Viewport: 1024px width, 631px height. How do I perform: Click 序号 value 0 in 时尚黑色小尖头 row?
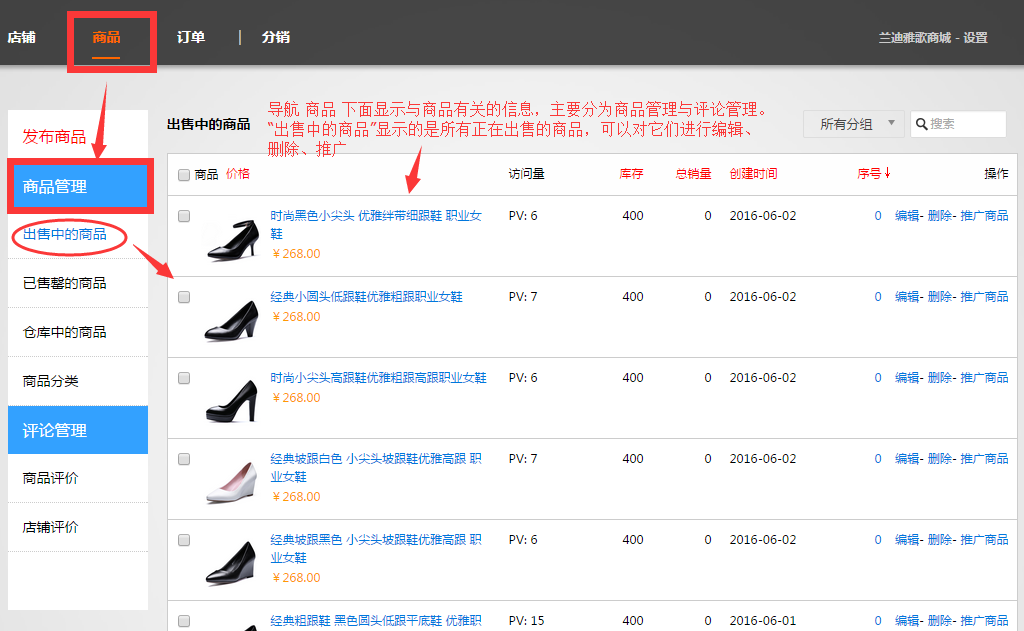click(878, 216)
